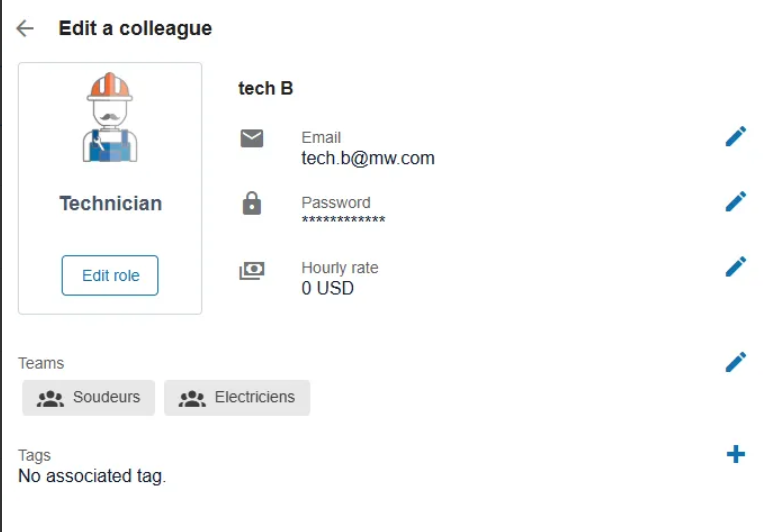Click the Edit role button
Viewport: 779px width, 532px height.
point(110,276)
